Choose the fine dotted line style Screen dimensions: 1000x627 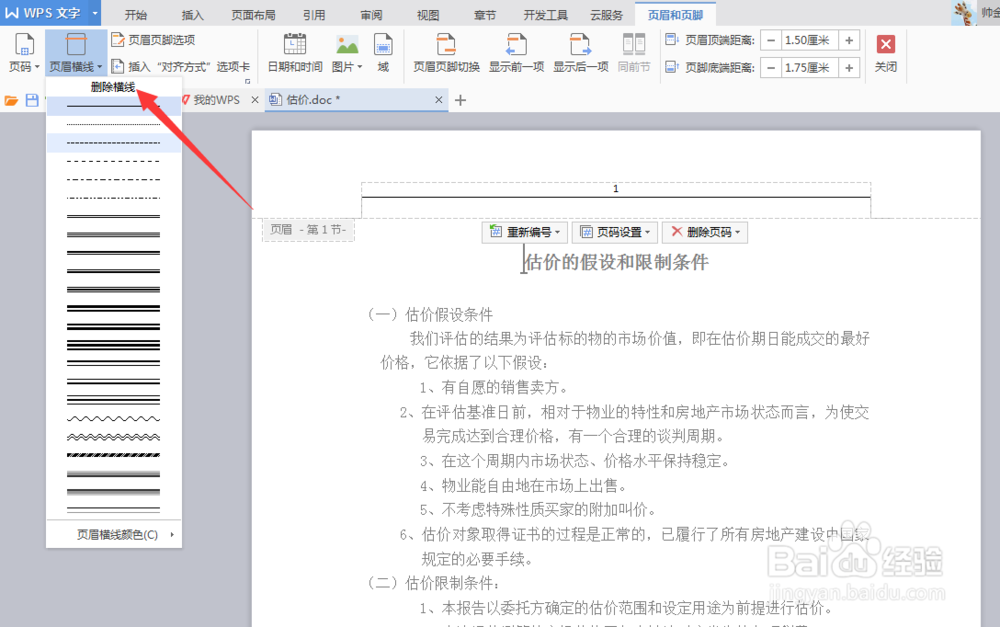tap(114, 124)
